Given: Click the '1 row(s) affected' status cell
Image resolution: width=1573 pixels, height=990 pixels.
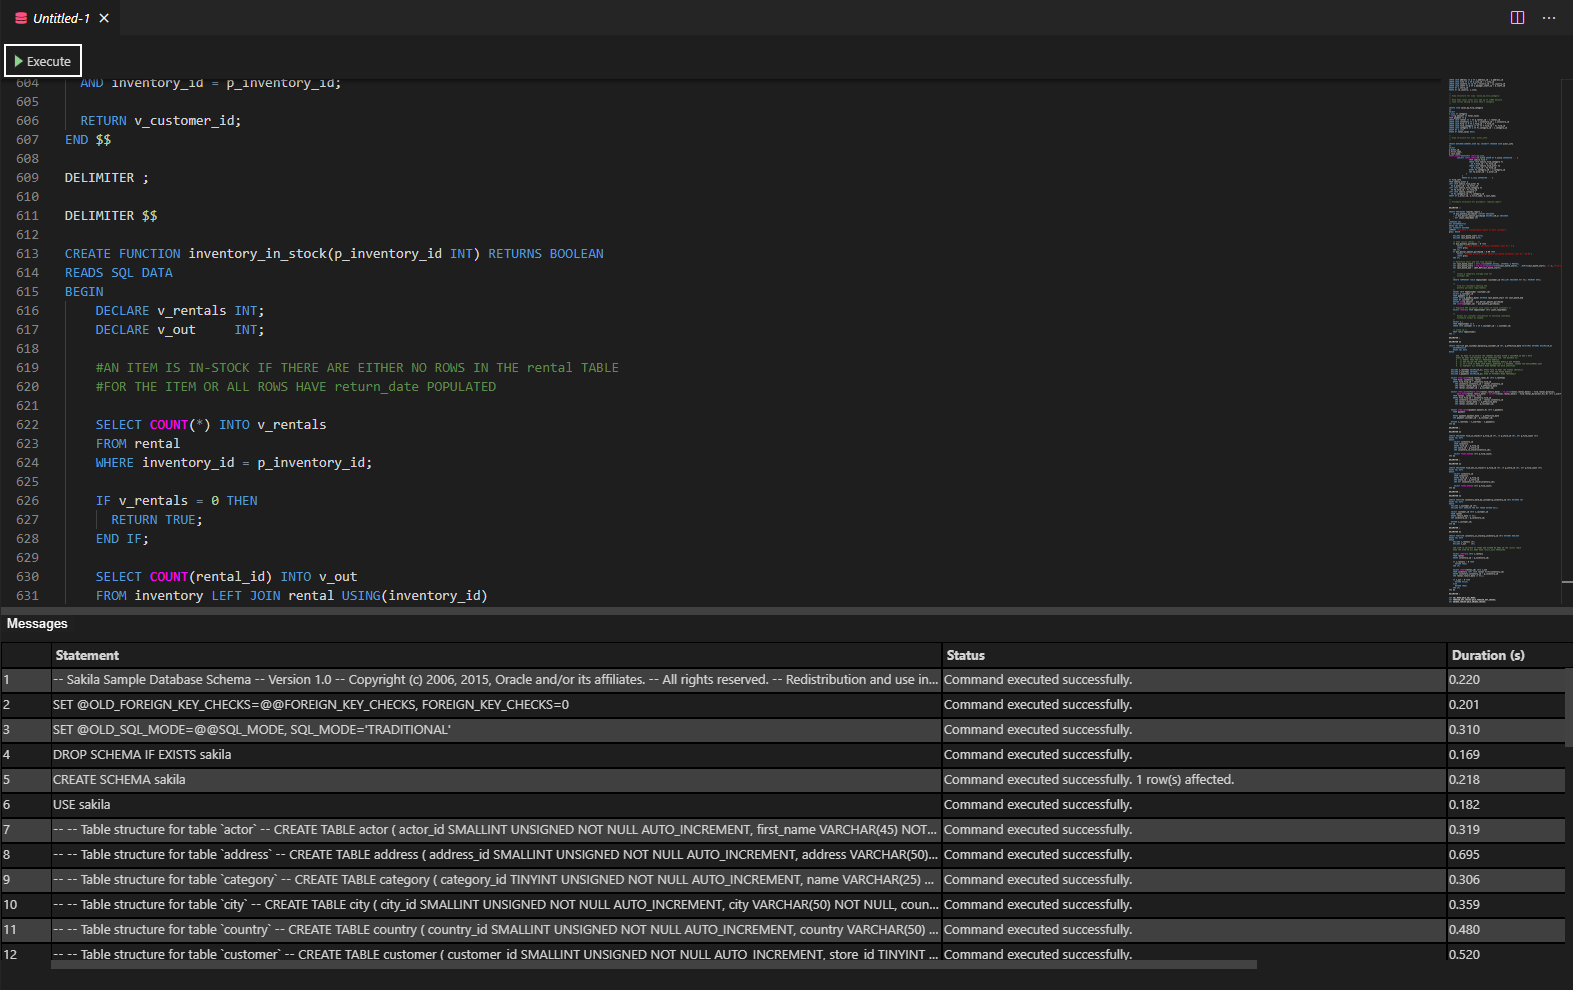Looking at the screenshot, I should pyautogui.click(x=1184, y=780).
